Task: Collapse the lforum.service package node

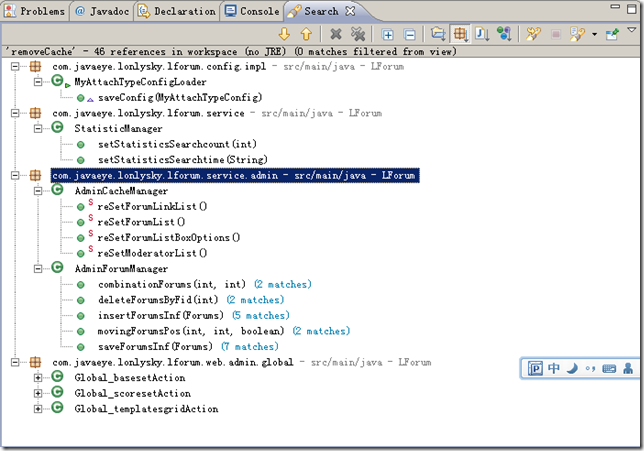Action: (x=15, y=113)
